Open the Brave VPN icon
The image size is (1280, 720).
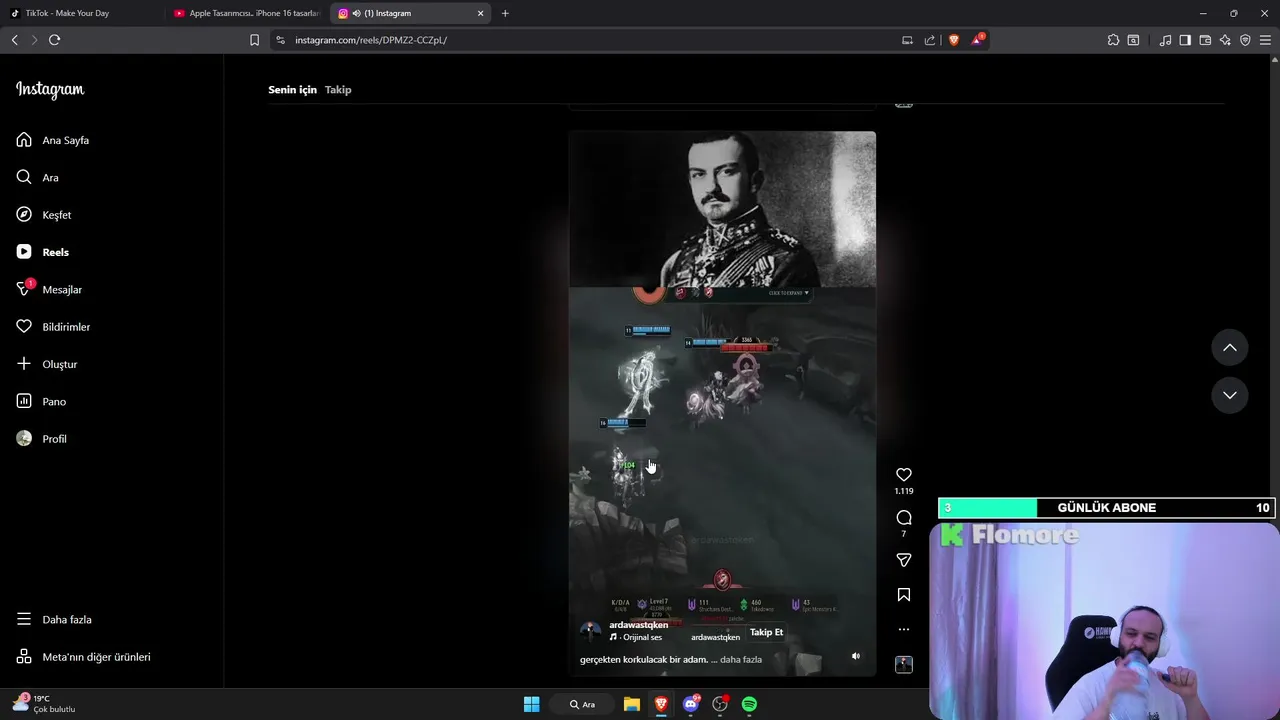(x=1245, y=40)
